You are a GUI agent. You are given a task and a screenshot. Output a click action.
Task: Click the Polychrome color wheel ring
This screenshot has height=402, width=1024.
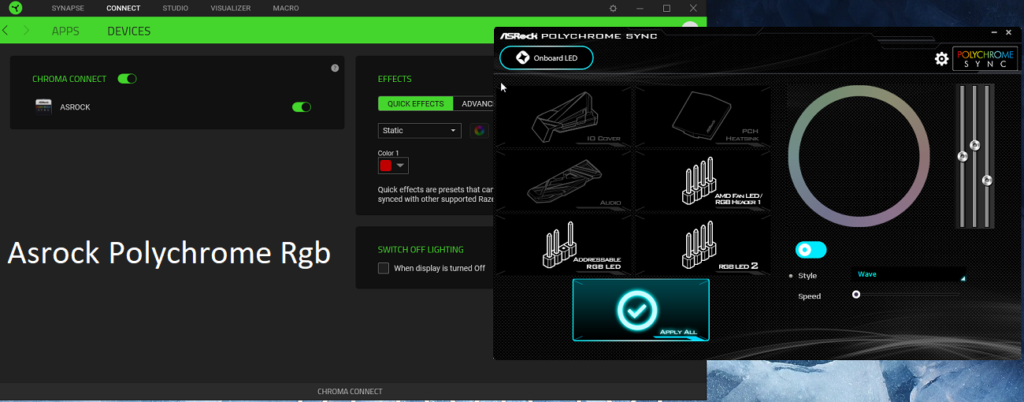point(859,89)
